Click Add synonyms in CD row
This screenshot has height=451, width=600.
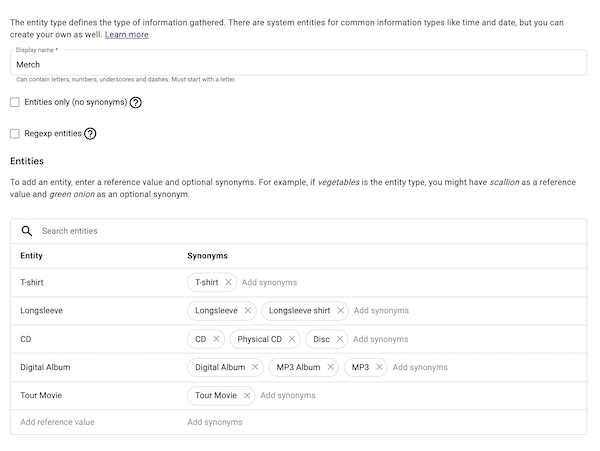point(380,339)
